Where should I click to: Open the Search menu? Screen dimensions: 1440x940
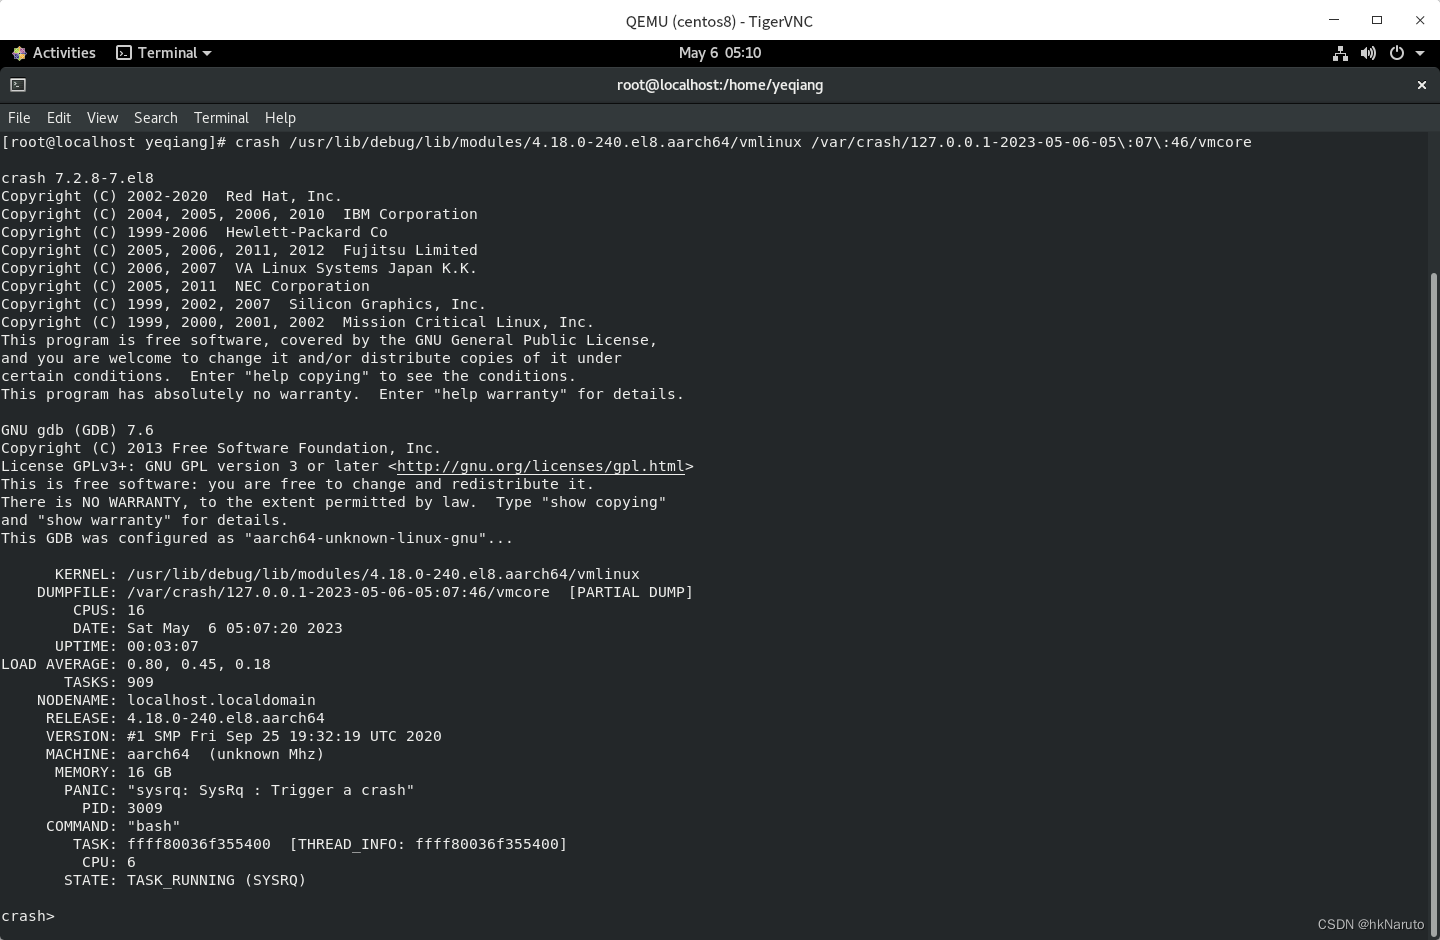[155, 118]
